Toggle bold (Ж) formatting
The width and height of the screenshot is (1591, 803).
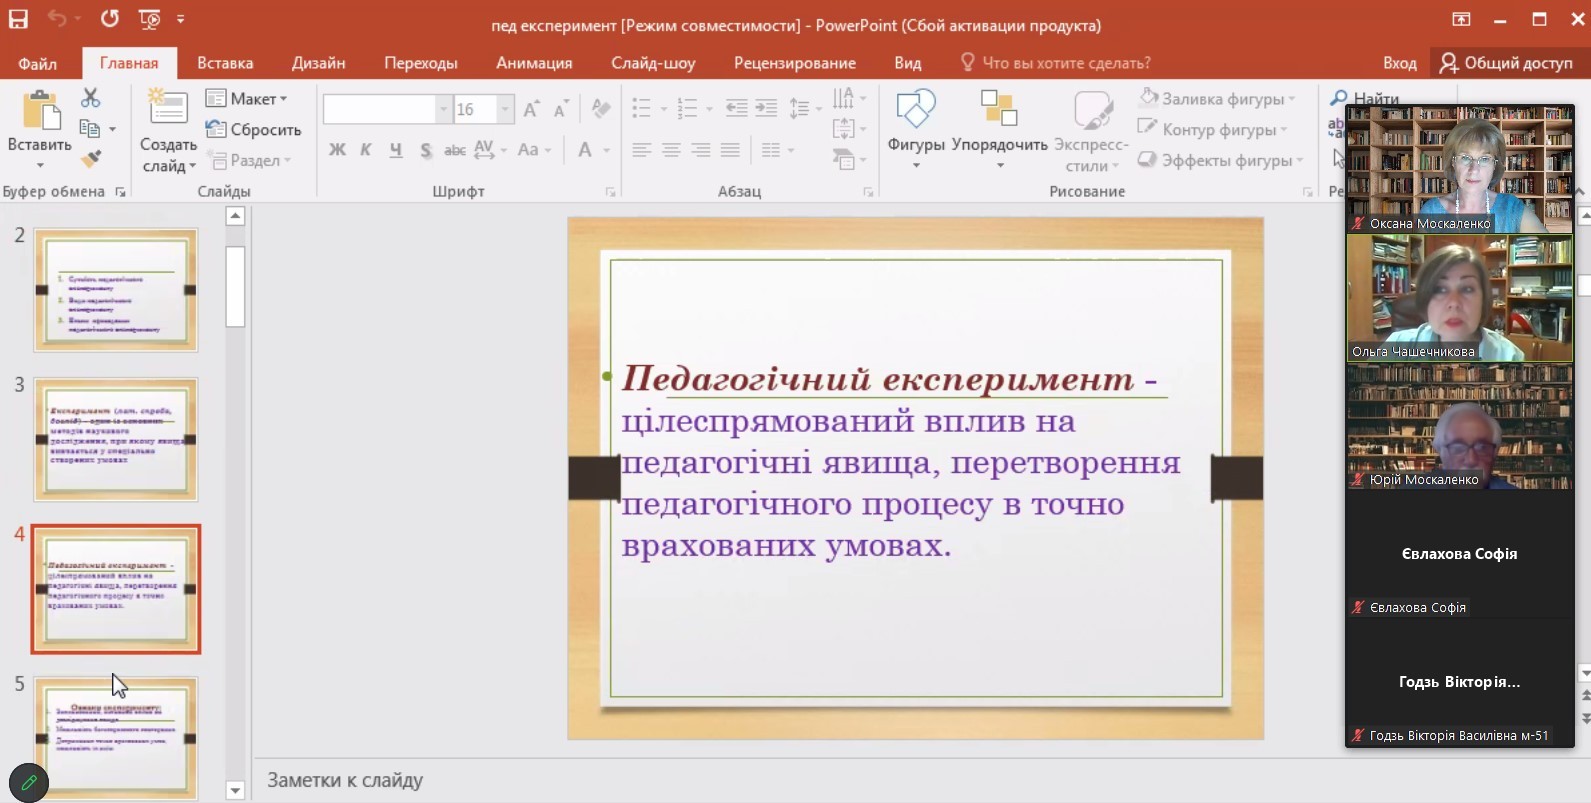click(x=337, y=150)
